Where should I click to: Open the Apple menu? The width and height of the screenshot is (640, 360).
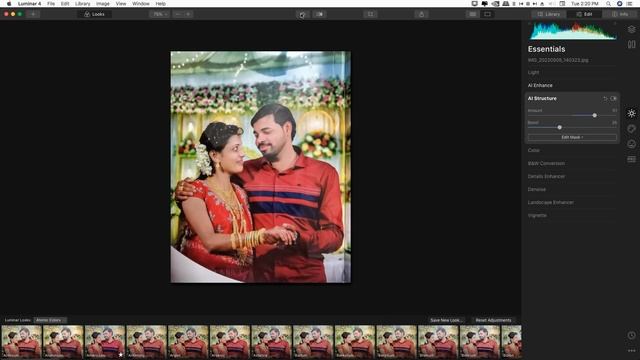tap(9, 4)
